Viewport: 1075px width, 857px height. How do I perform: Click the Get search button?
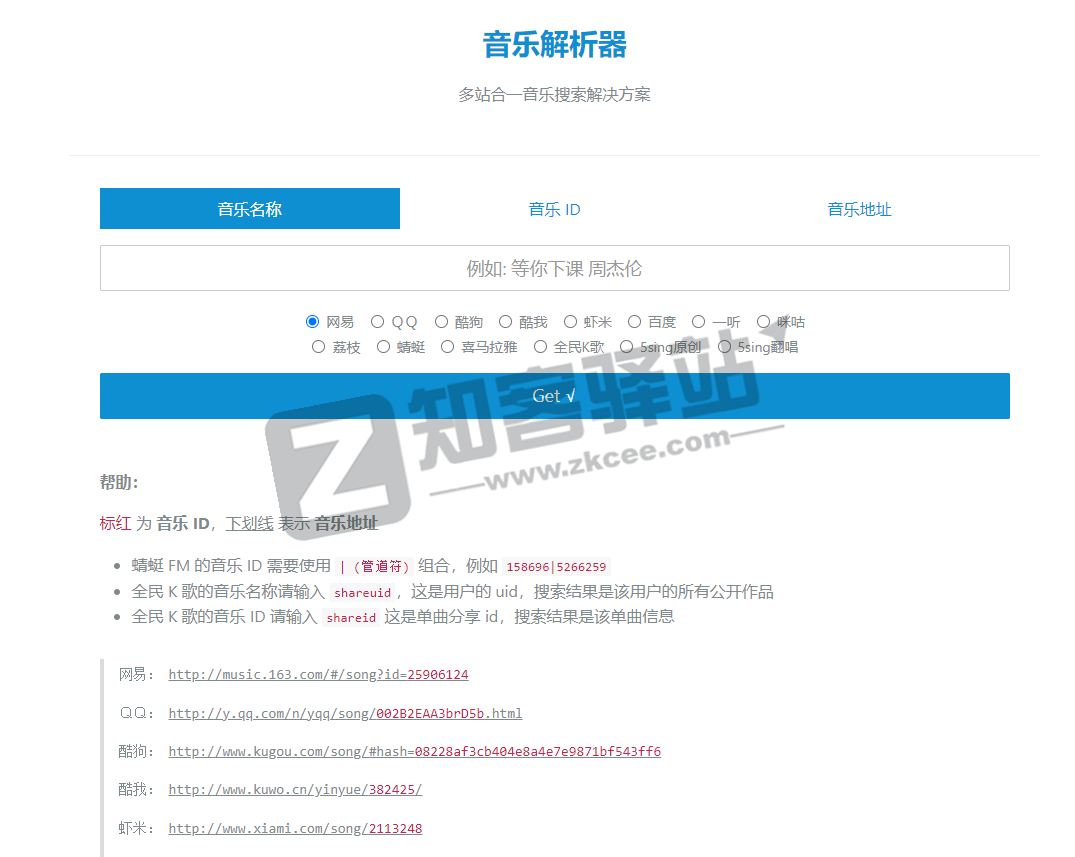tap(554, 395)
